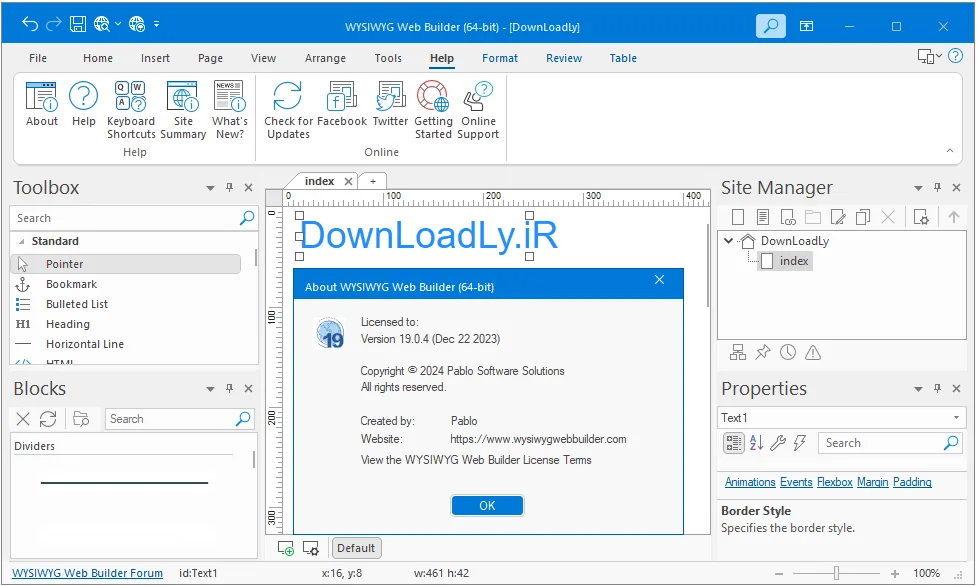The height and width of the screenshot is (586, 977).
Task: Open Online Support
Action: click(478, 110)
